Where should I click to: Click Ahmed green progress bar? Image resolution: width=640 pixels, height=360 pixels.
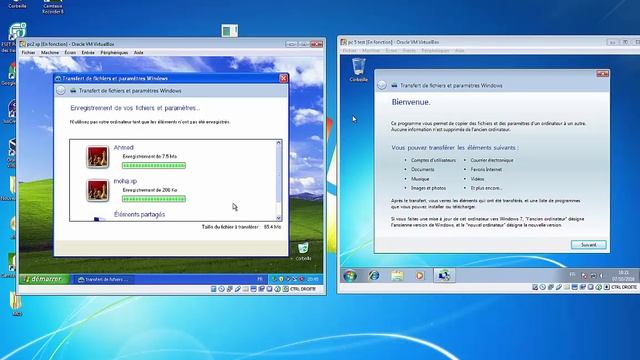(154, 165)
